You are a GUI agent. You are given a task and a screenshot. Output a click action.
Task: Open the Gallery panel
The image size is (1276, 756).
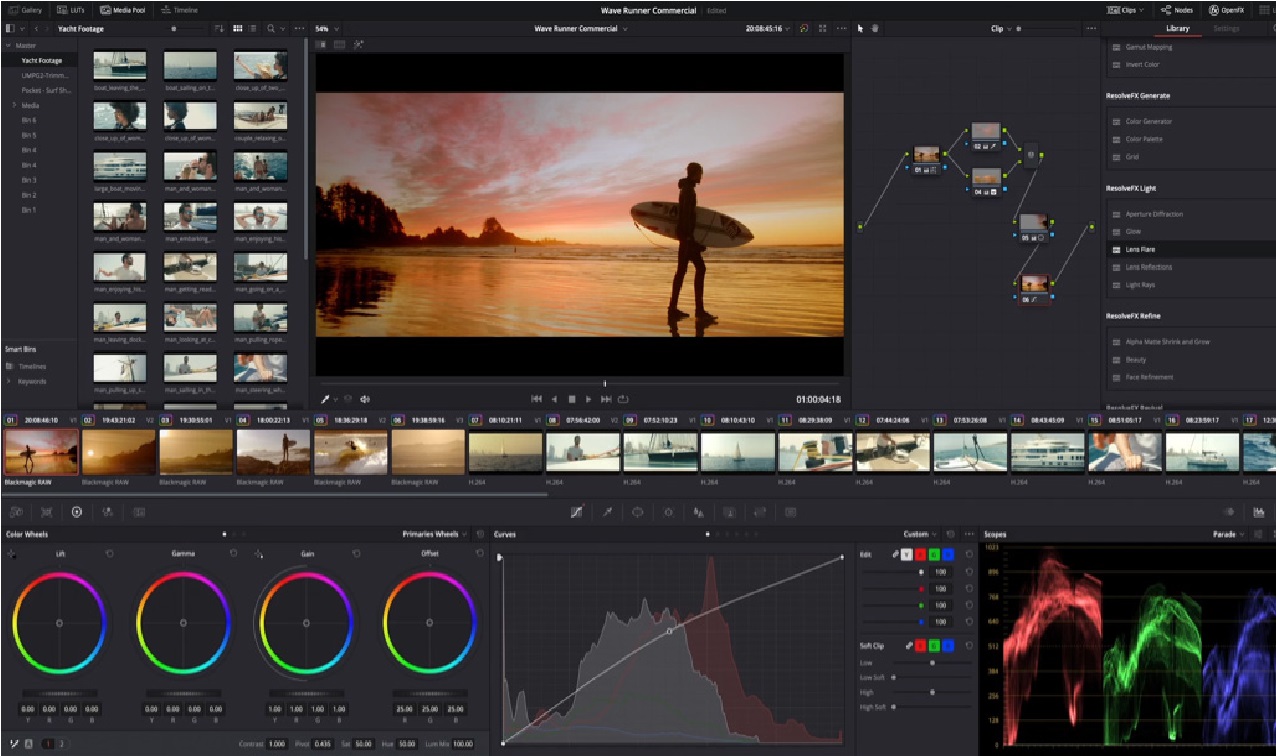(27, 8)
